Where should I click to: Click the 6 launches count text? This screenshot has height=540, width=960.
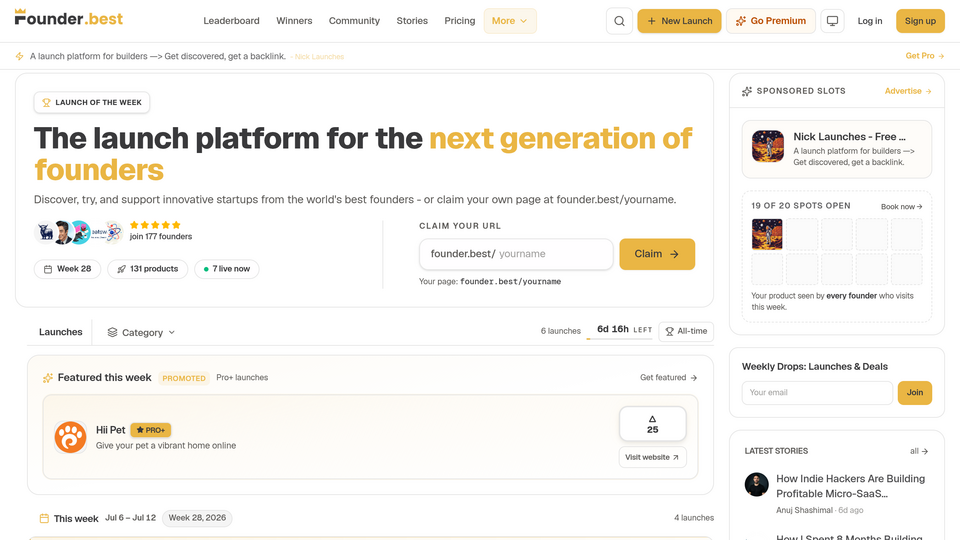560,331
